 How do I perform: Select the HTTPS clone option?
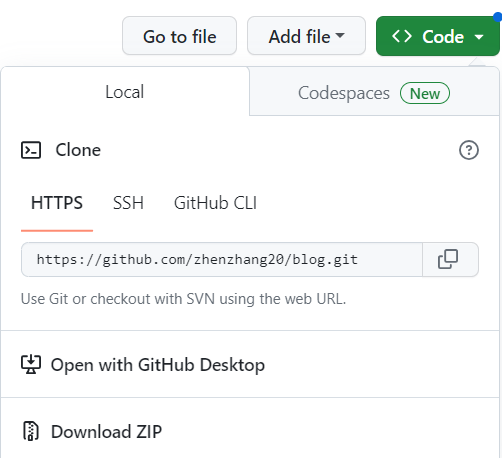click(x=57, y=203)
